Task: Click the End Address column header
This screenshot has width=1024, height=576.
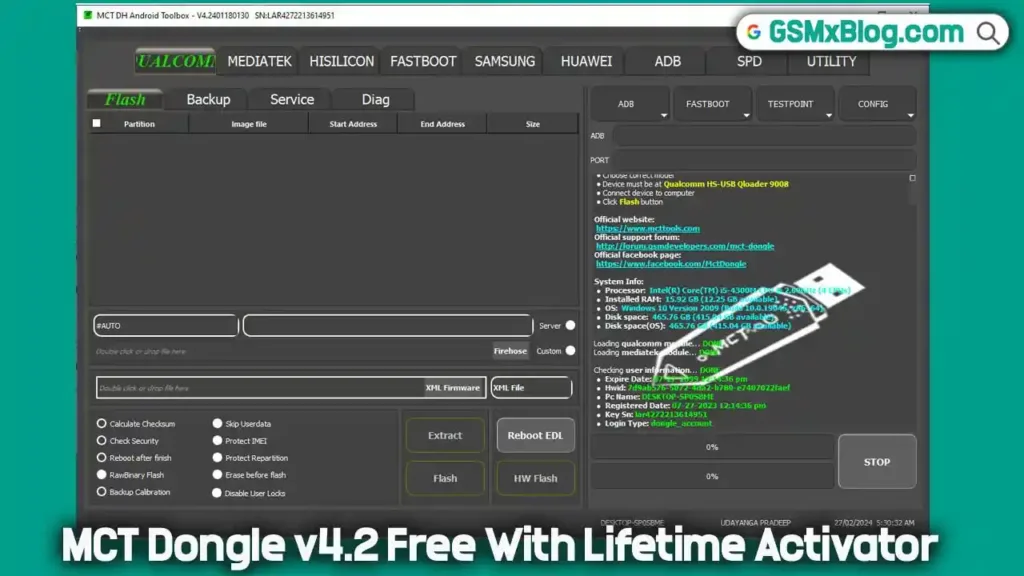Action: (x=443, y=123)
